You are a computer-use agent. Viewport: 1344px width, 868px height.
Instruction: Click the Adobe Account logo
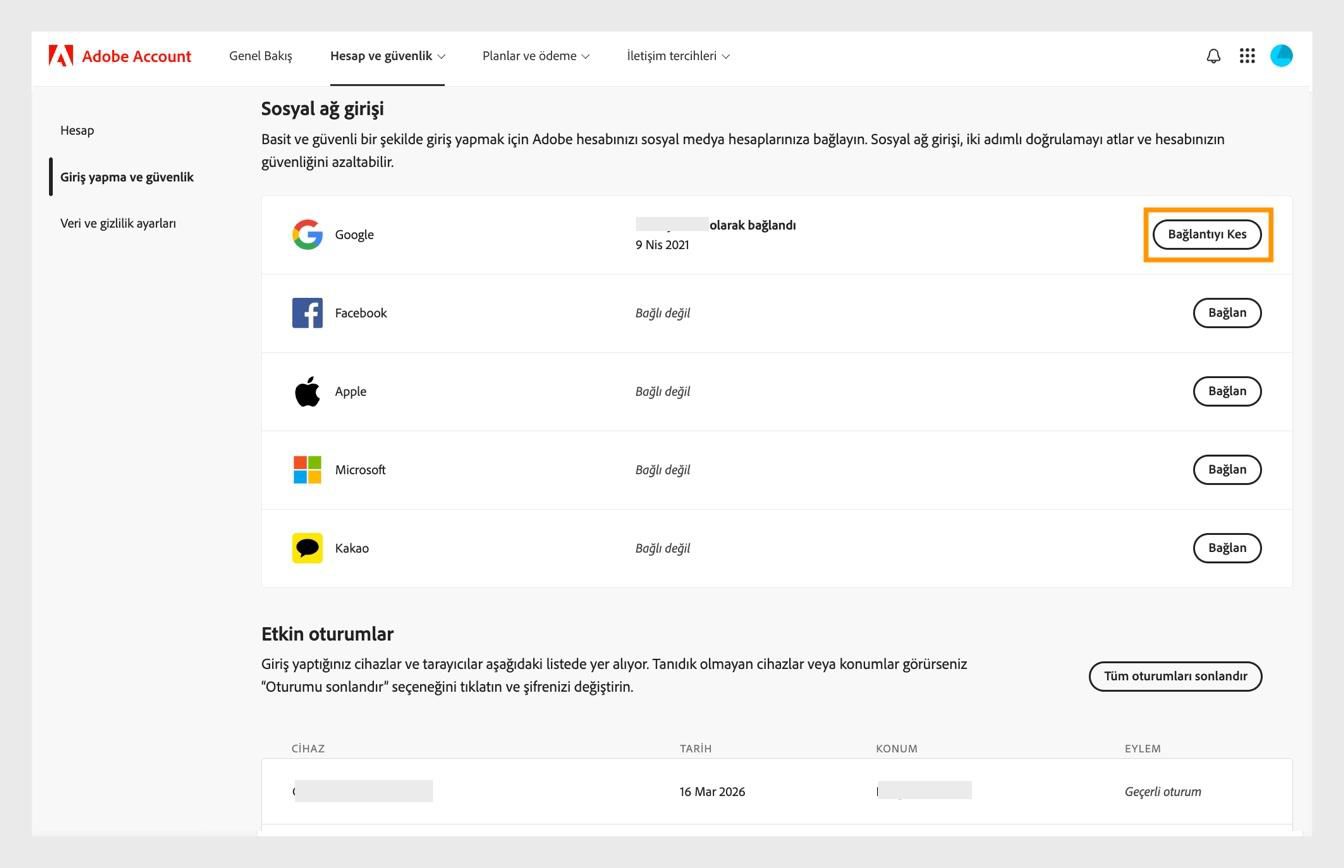click(x=120, y=56)
